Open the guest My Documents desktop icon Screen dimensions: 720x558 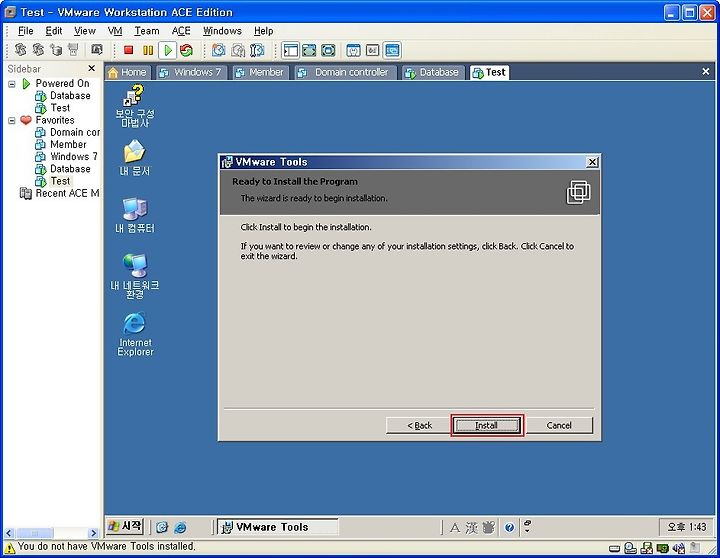point(134,158)
